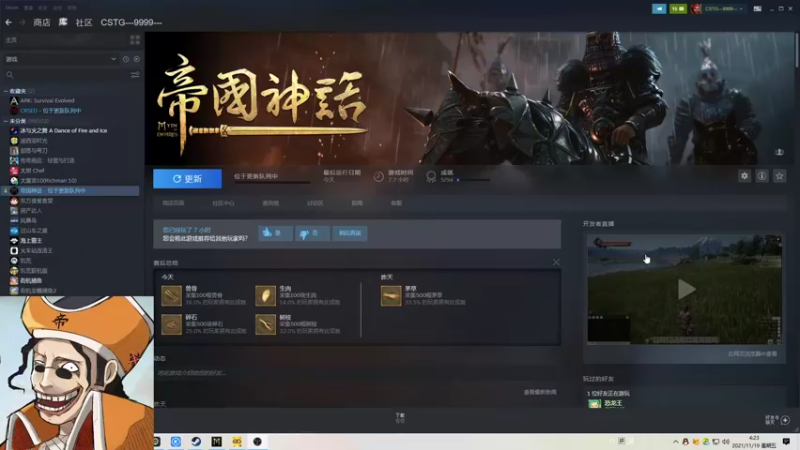Click the view latest news link
Screen dimensions: 800x450
[540, 392]
